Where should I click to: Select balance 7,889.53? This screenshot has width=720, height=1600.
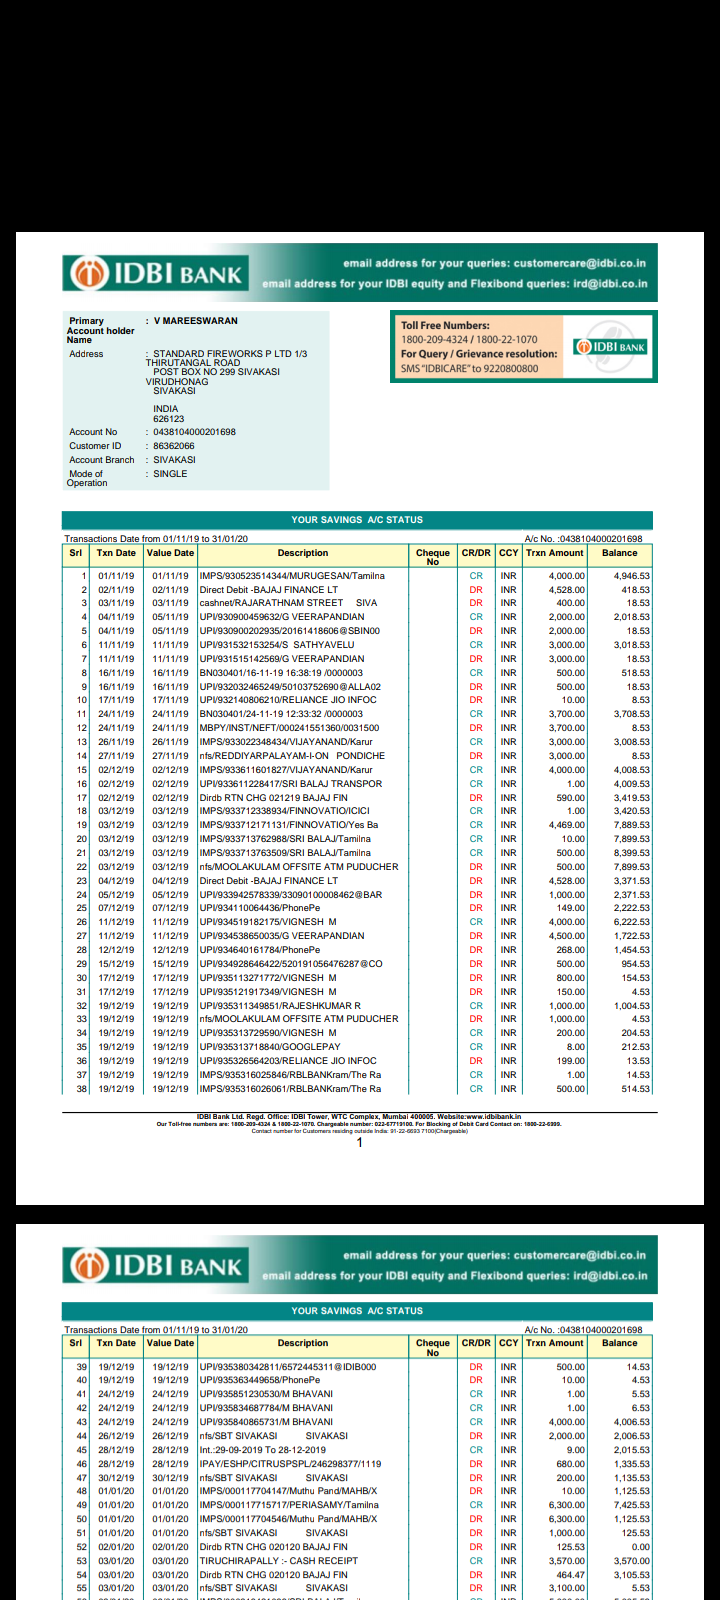tap(632, 825)
